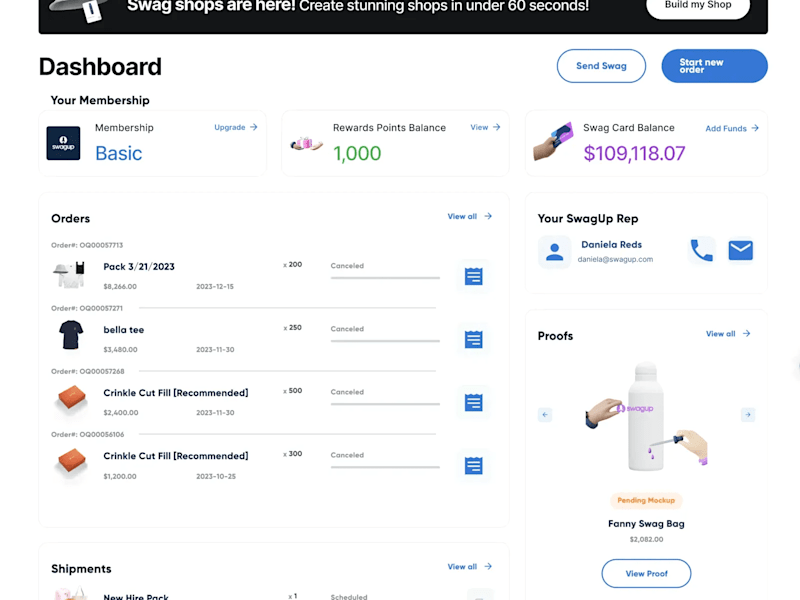The height and width of the screenshot is (600, 800).
Task: Email Daniela Reds via envelope icon
Action: tap(740, 251)
